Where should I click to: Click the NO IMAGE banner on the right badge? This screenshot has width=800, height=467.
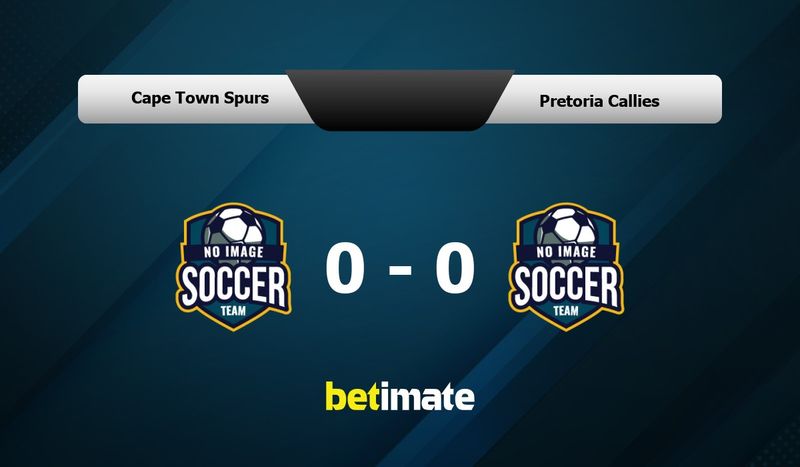[566, 252]
